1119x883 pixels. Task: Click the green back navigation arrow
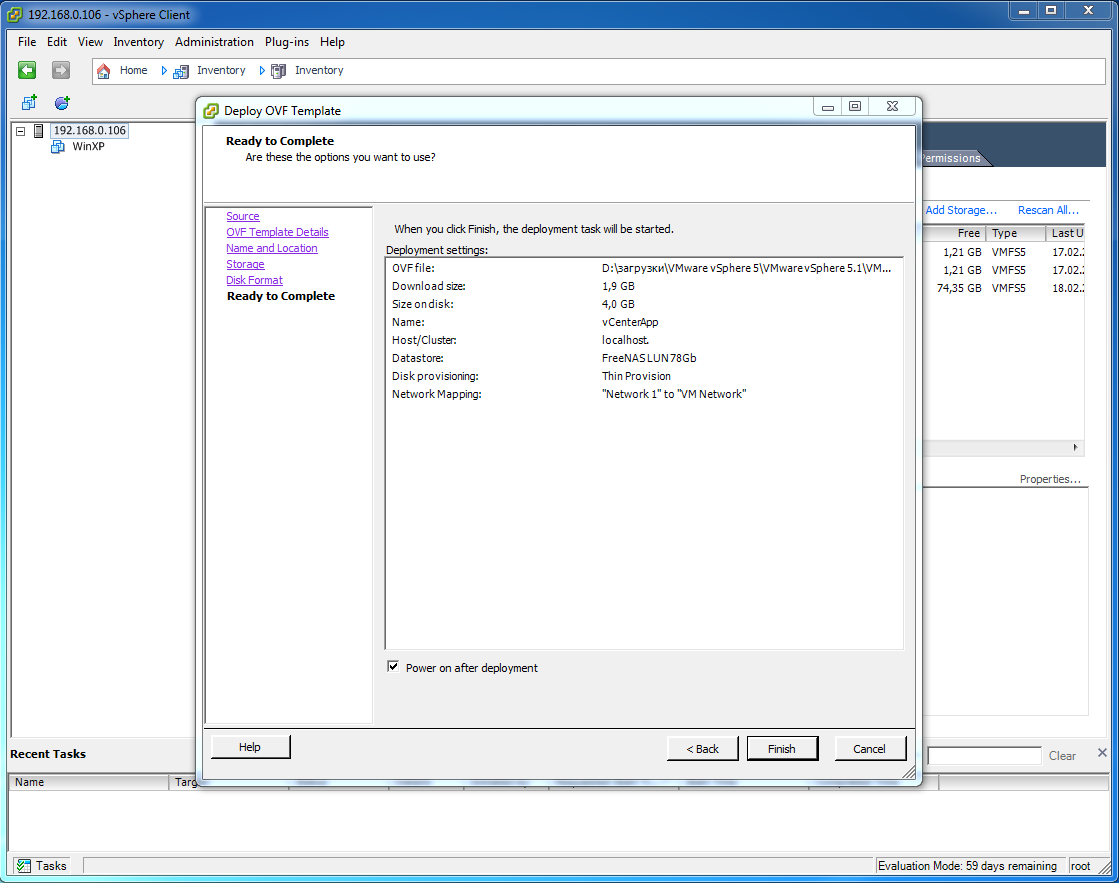coord(27,70)
